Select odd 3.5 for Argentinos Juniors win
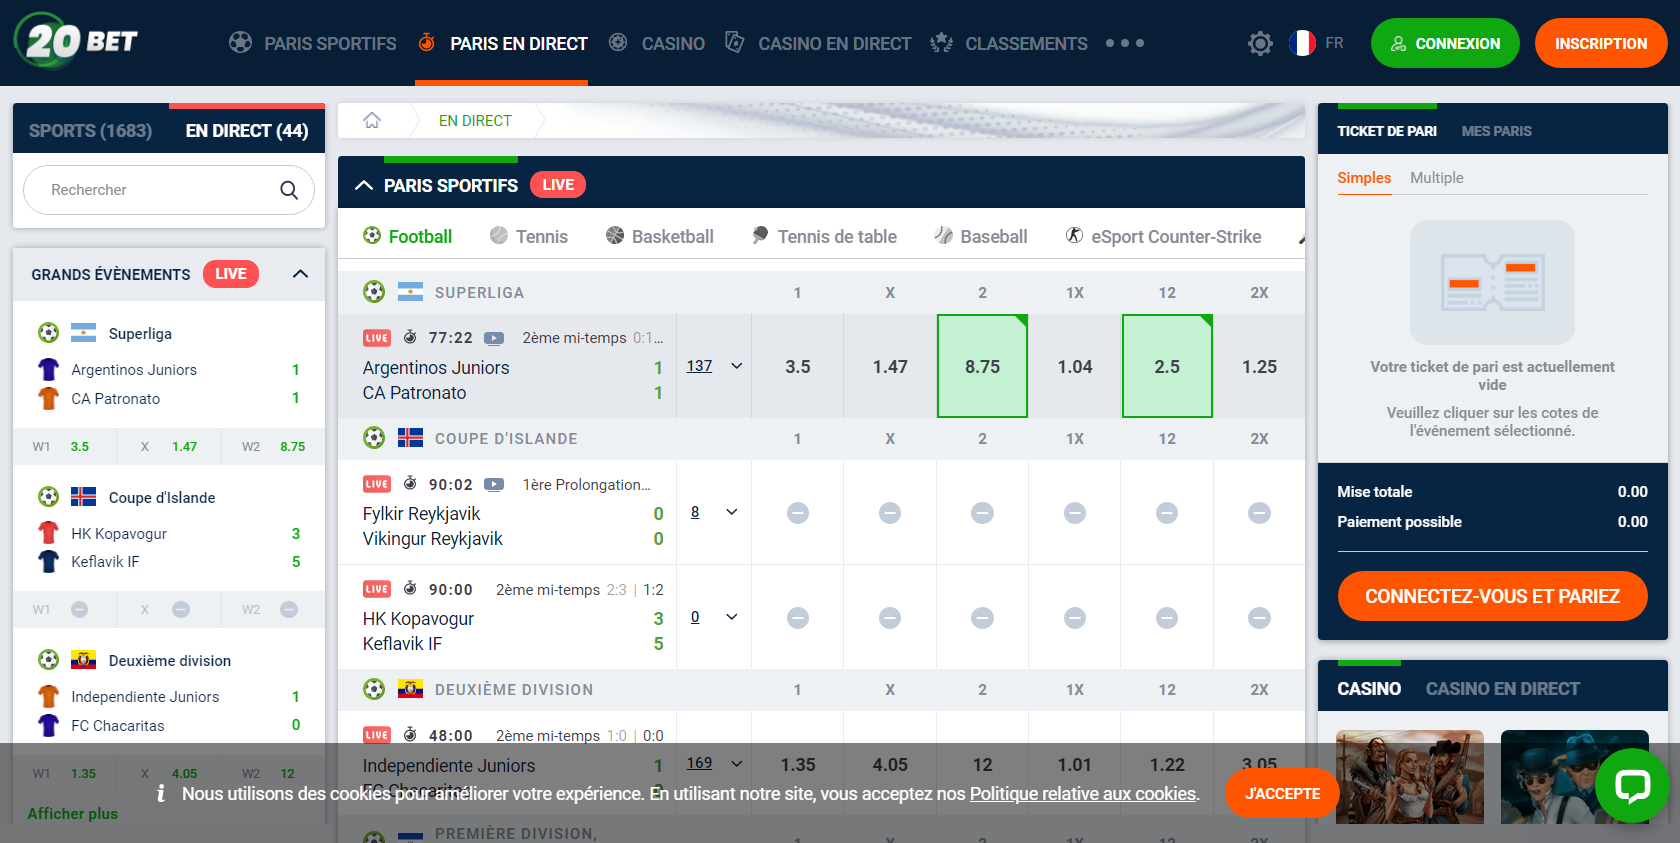Viewport: 1680px width, 843px height. (x=798, y=366)
